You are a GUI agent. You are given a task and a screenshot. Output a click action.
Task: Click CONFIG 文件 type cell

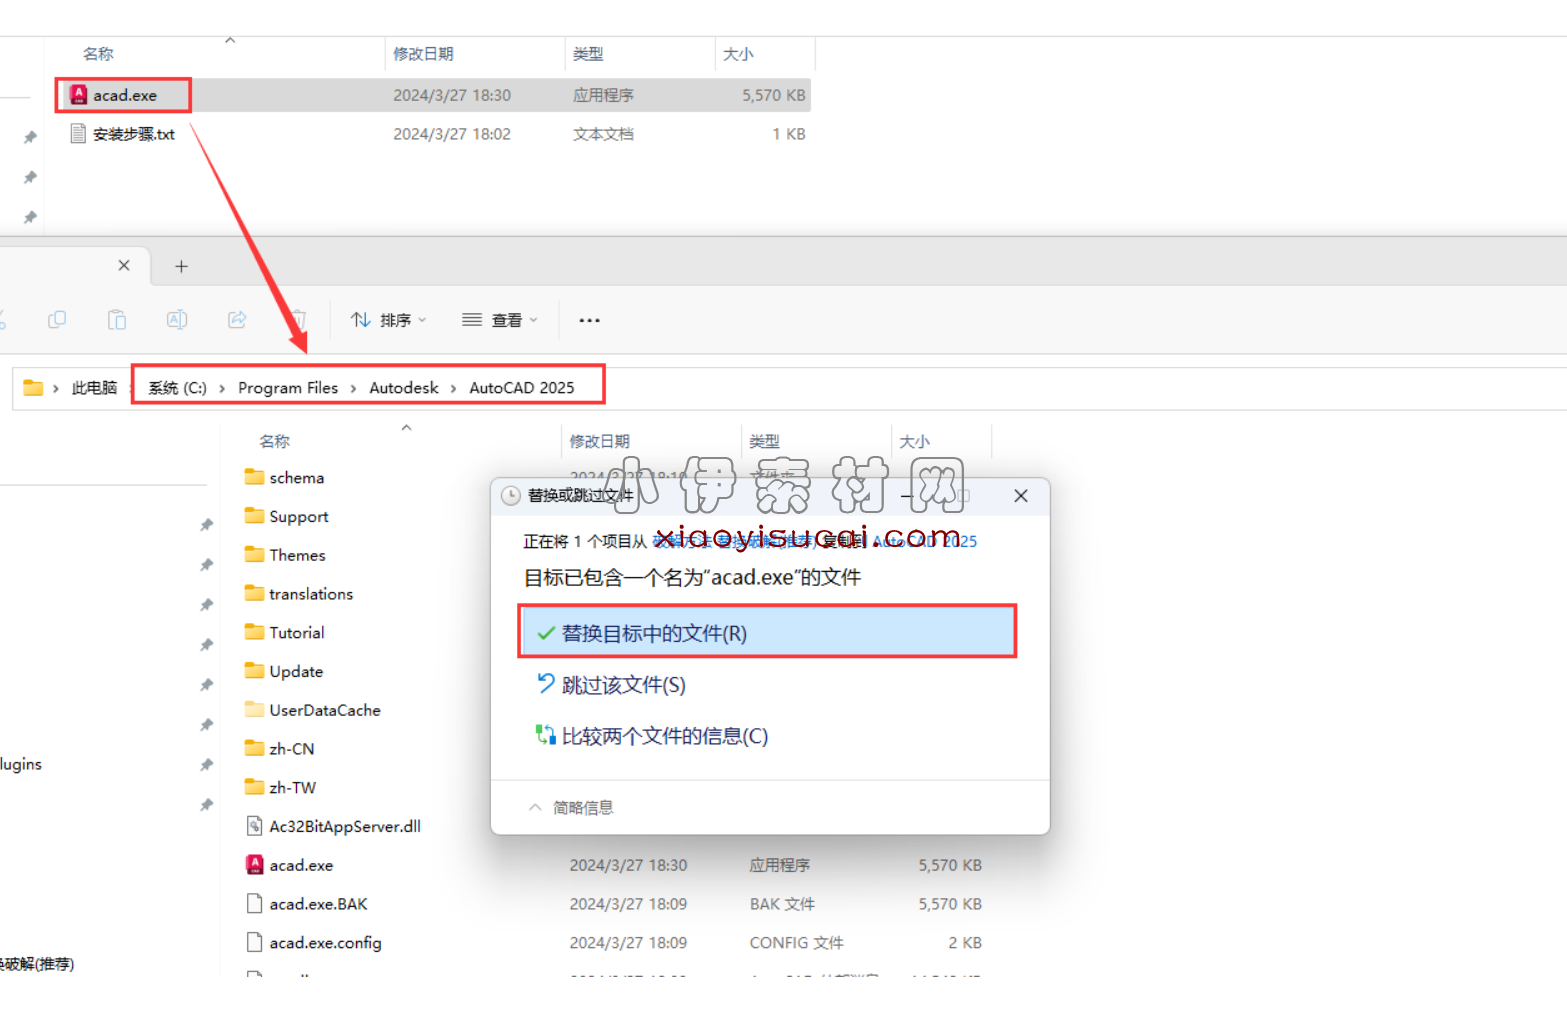797,943
